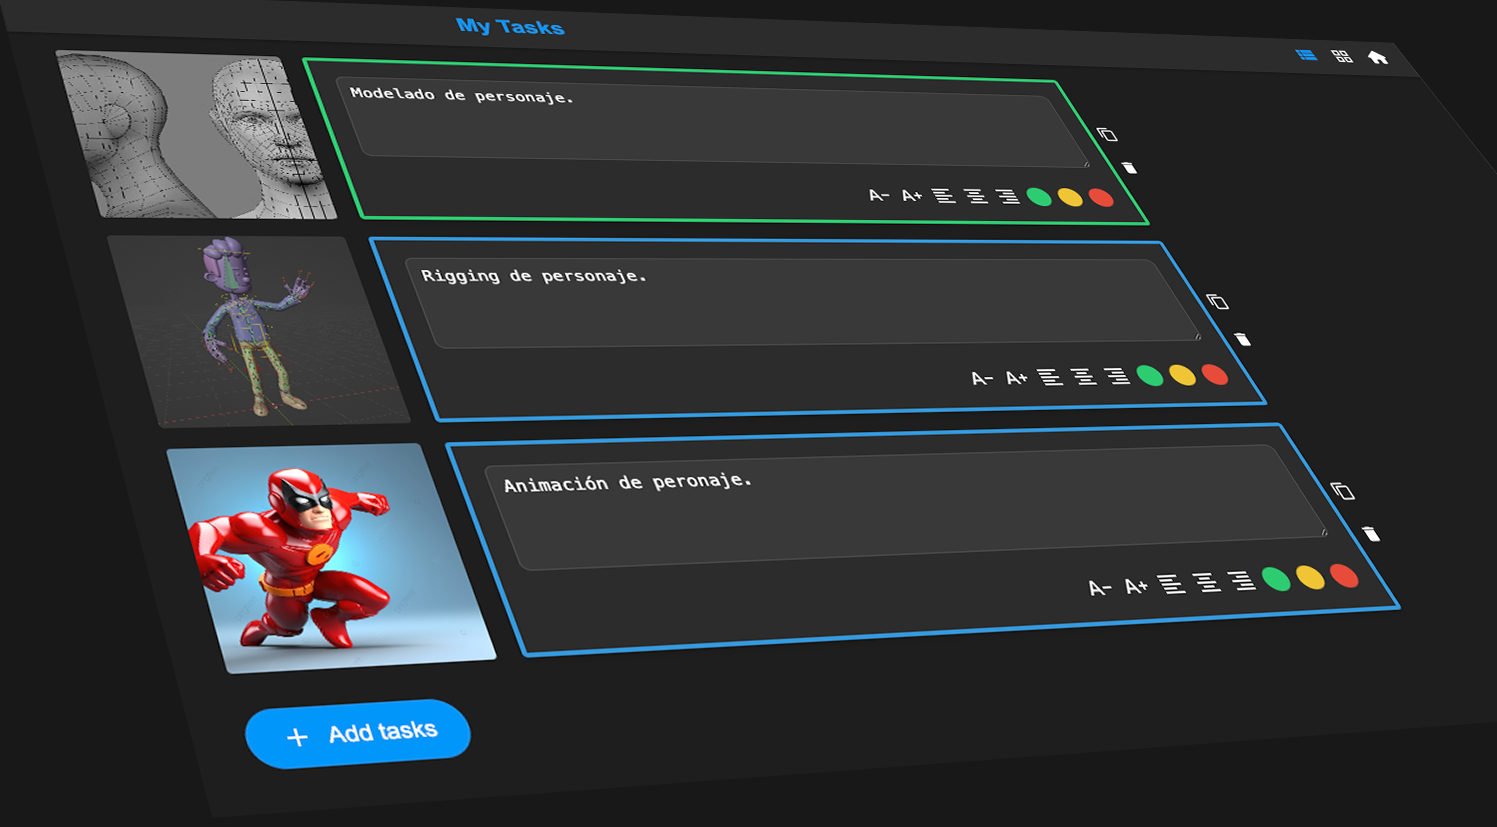Viewport: 1497px width, 827px height.
Task: Center align the 'Rigging de personaje' text
Action: tap(1083, 377)
